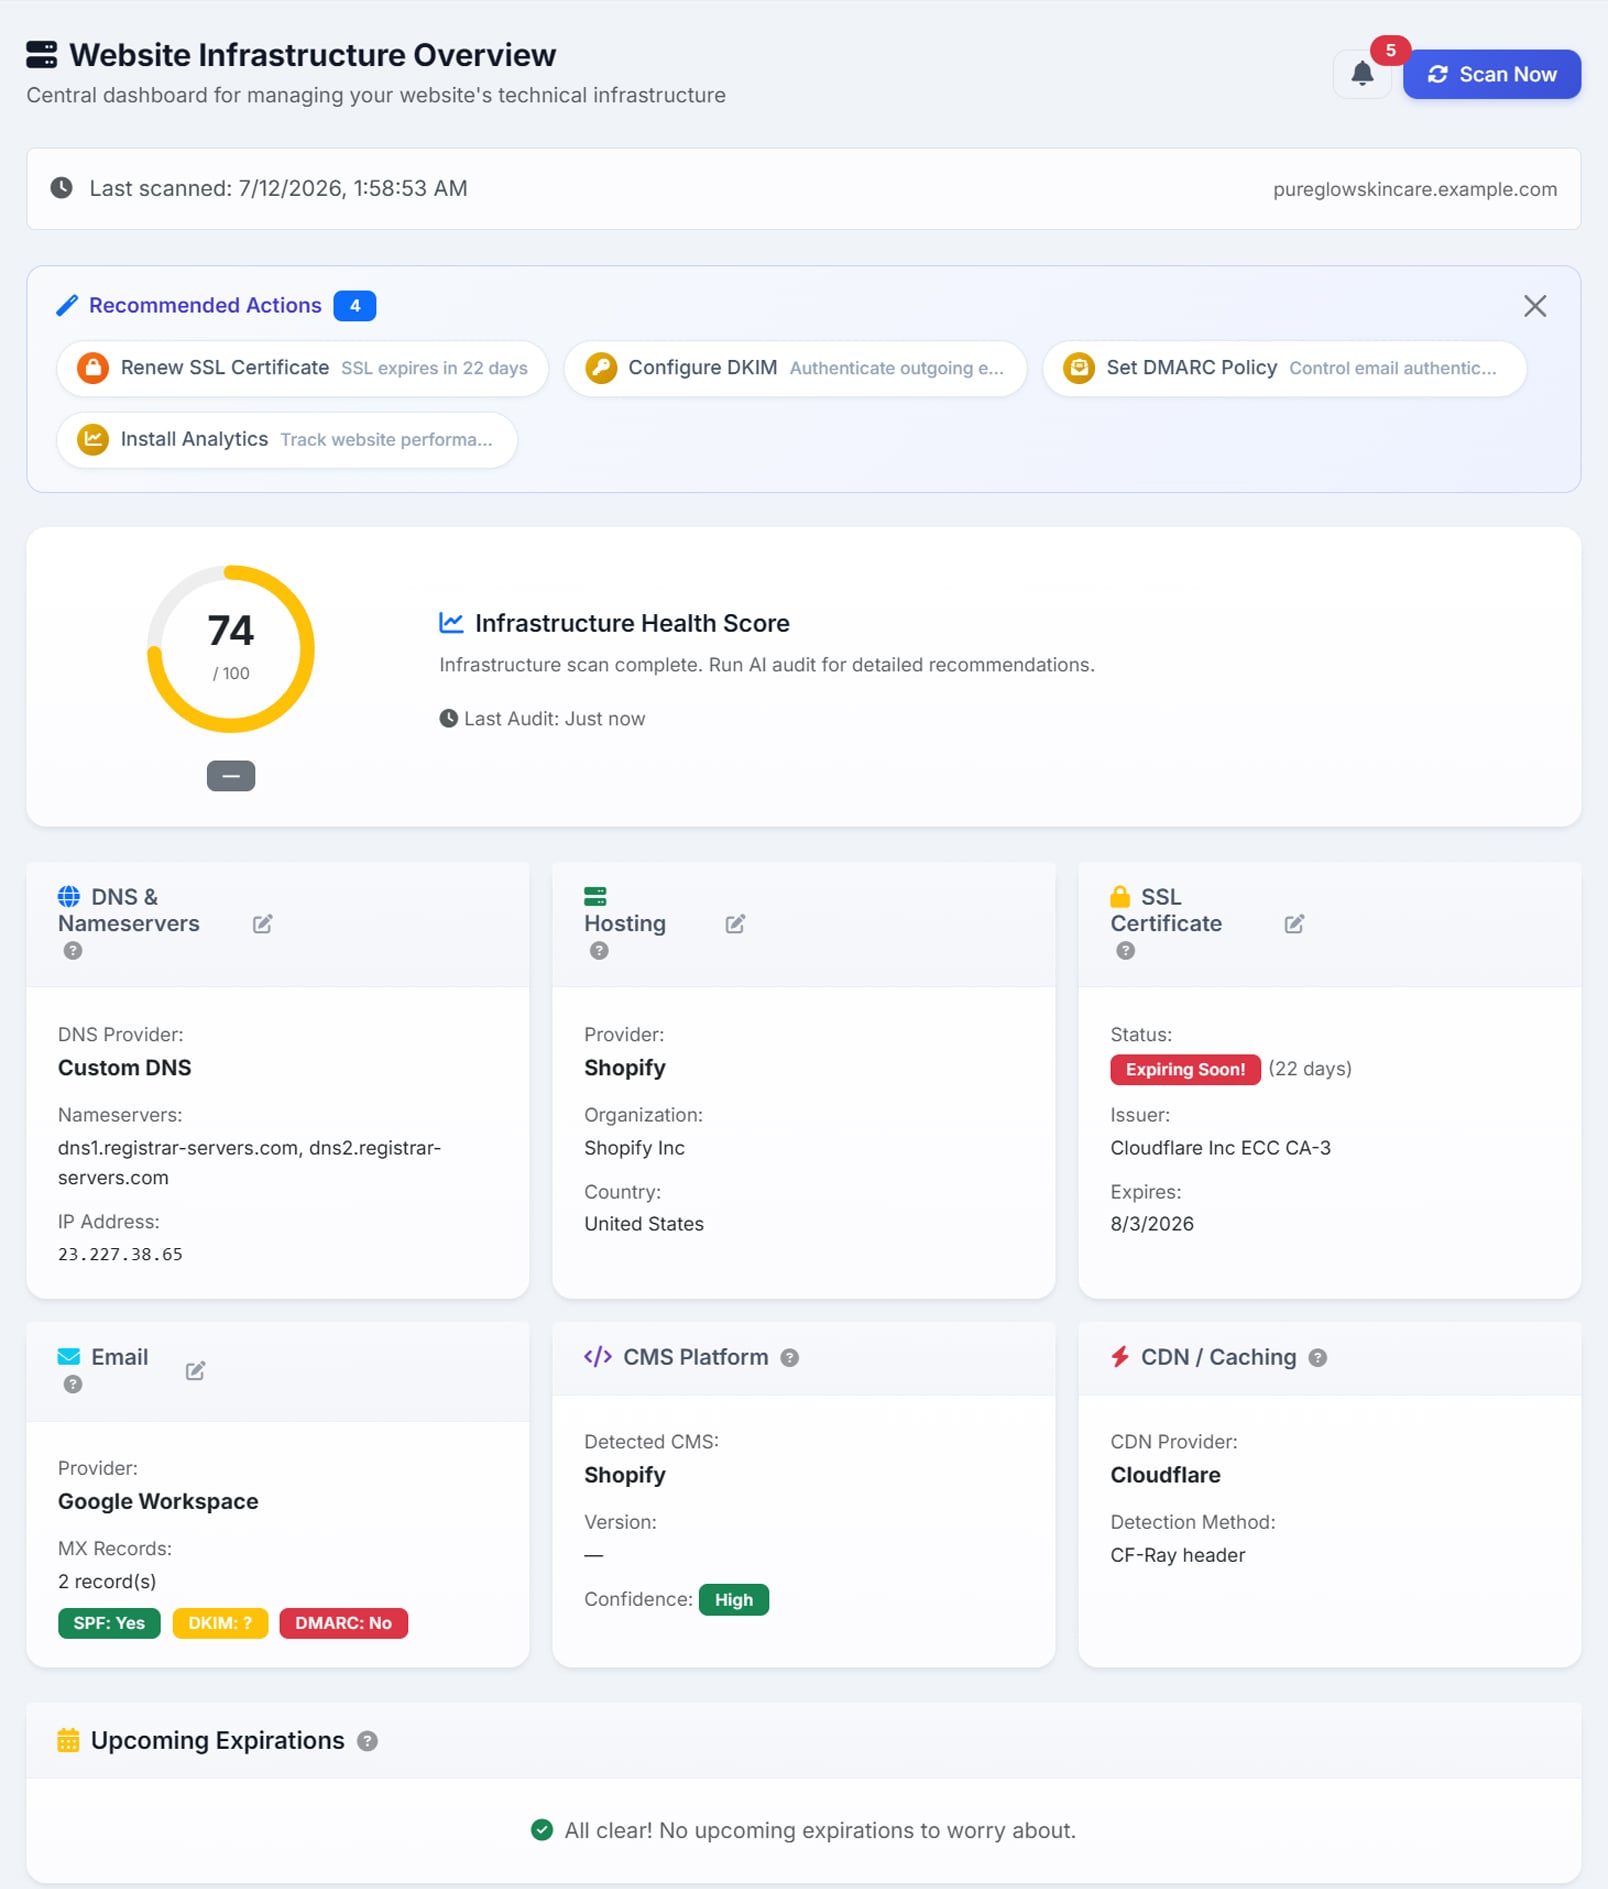This screenshot has width=1608, height=1889.
Task: Open the Set DMARC Policy action
Action: click(1284, 368)
